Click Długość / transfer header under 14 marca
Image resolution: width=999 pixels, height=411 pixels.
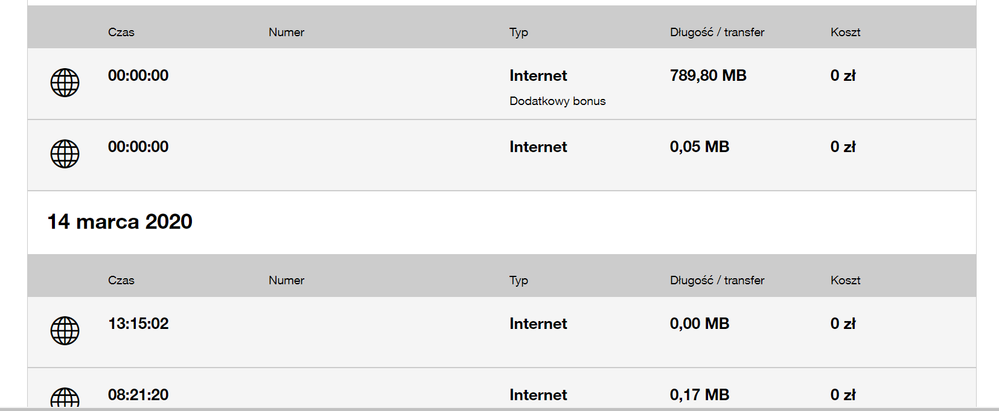coord(717,281)
